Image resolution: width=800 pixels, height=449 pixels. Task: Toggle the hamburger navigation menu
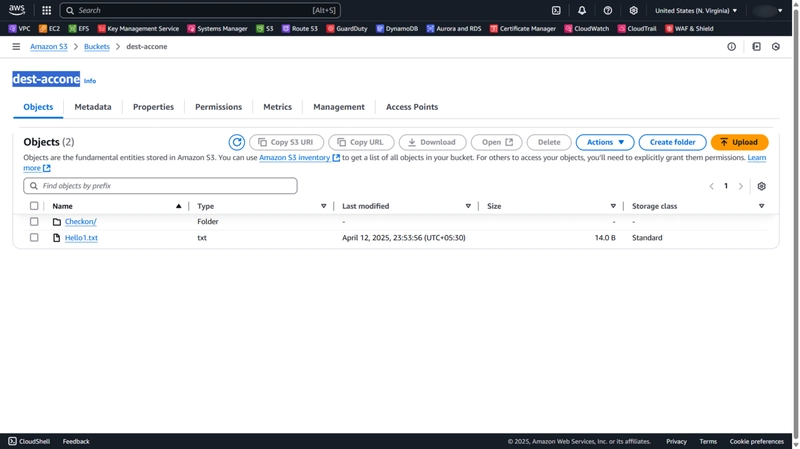(x=16, y=46)
